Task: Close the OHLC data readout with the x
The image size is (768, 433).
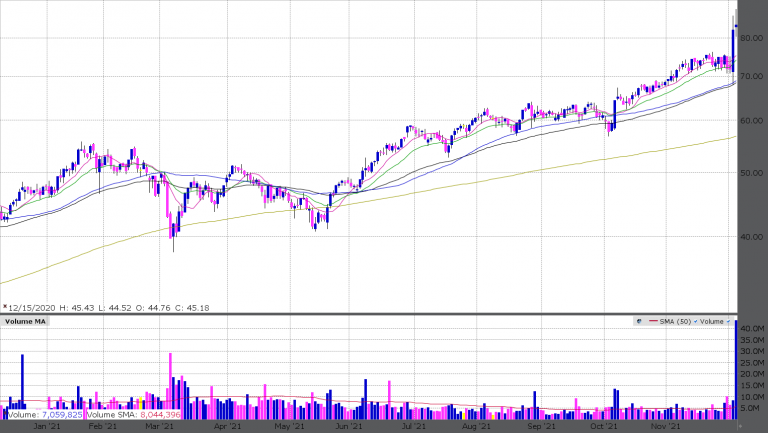Action: point(5,307)
